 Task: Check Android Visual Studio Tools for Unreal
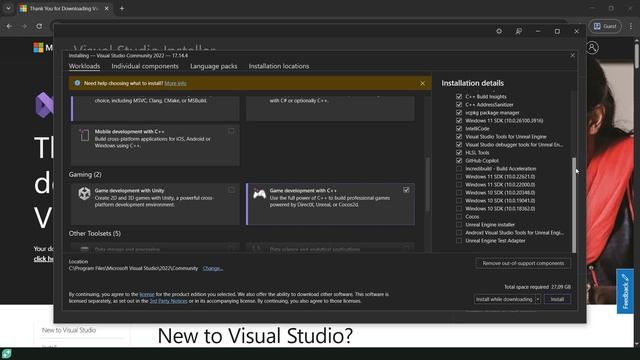point(459,233)
